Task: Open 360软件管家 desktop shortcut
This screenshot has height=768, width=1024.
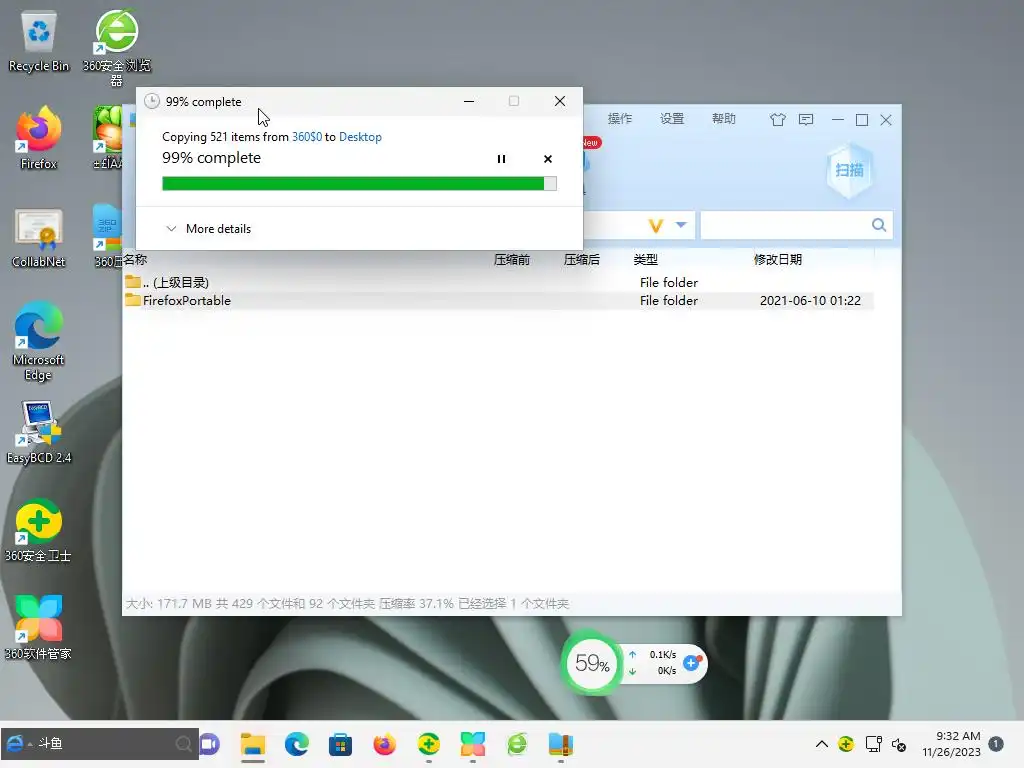Action: 39,628
